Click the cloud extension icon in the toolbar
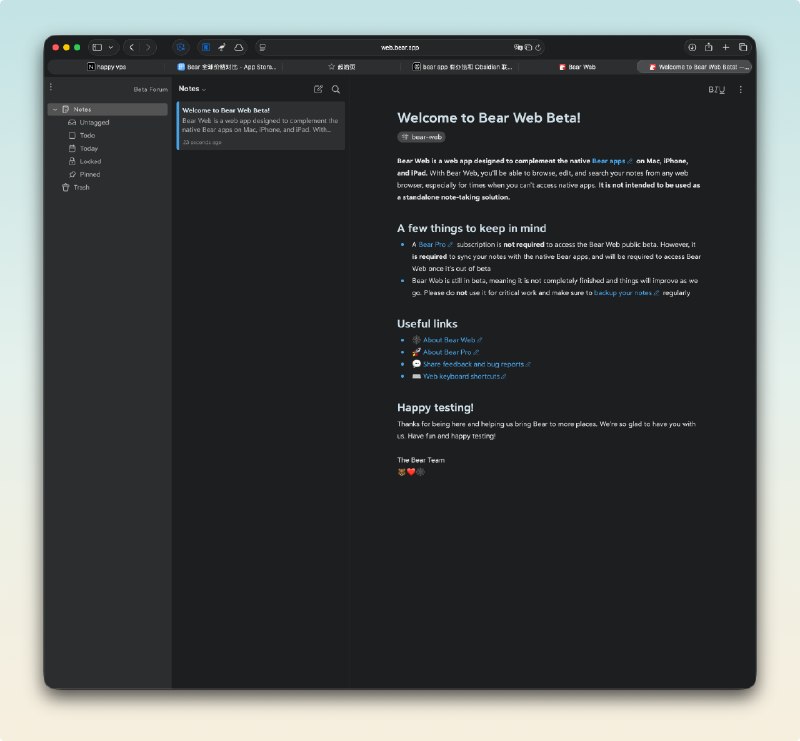This screenshot has height=741, width=800. pos(239,47)
